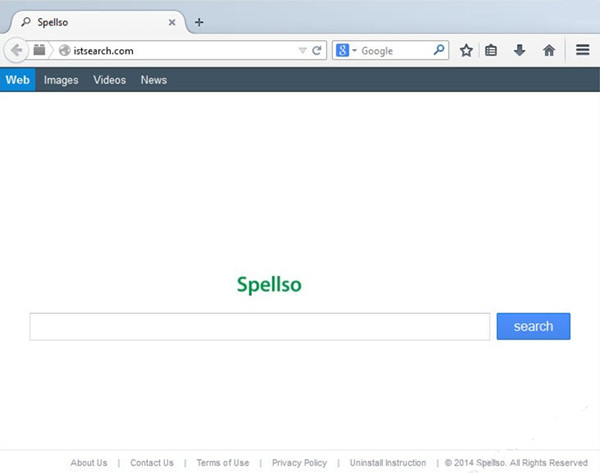Image resolution: width=600 pixels, height=473 pixels.
Task: Open the Contact Us footer link
Action: (x=152, y=463)
